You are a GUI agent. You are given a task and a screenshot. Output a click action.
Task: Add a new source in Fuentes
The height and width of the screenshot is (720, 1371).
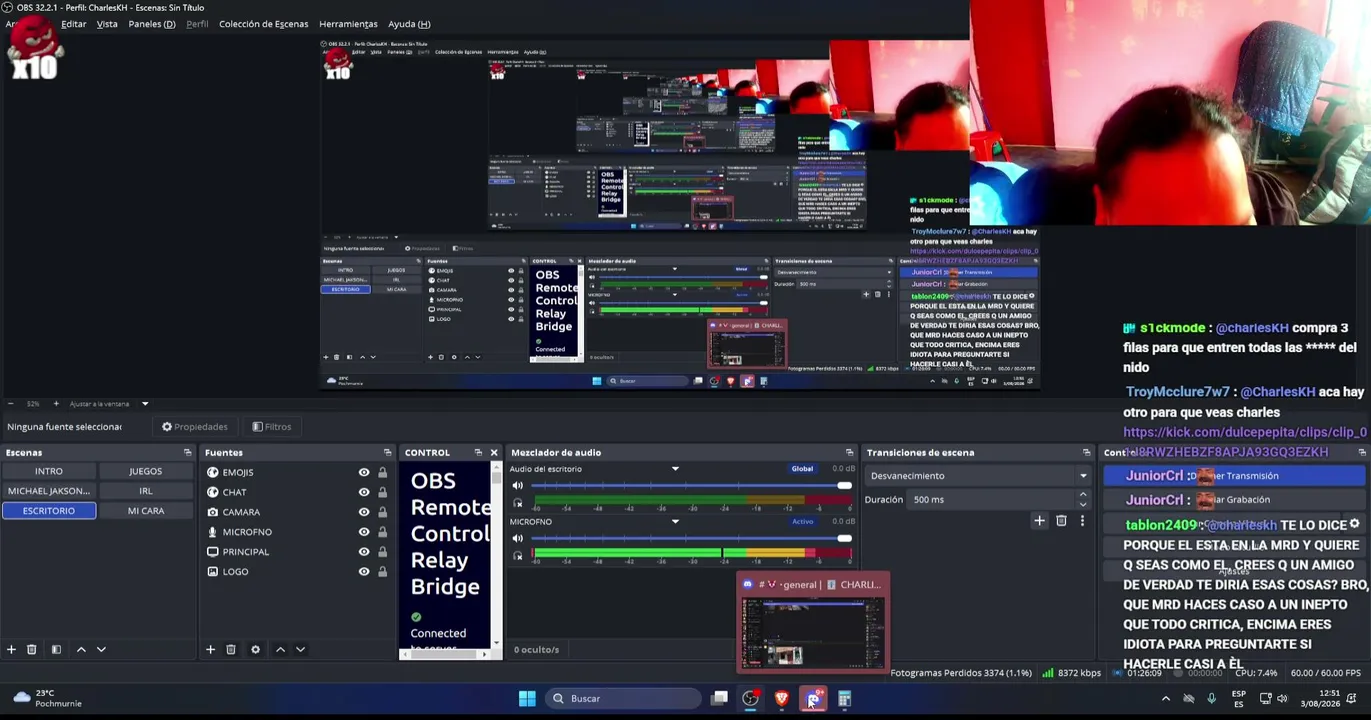tap(210, 649)
